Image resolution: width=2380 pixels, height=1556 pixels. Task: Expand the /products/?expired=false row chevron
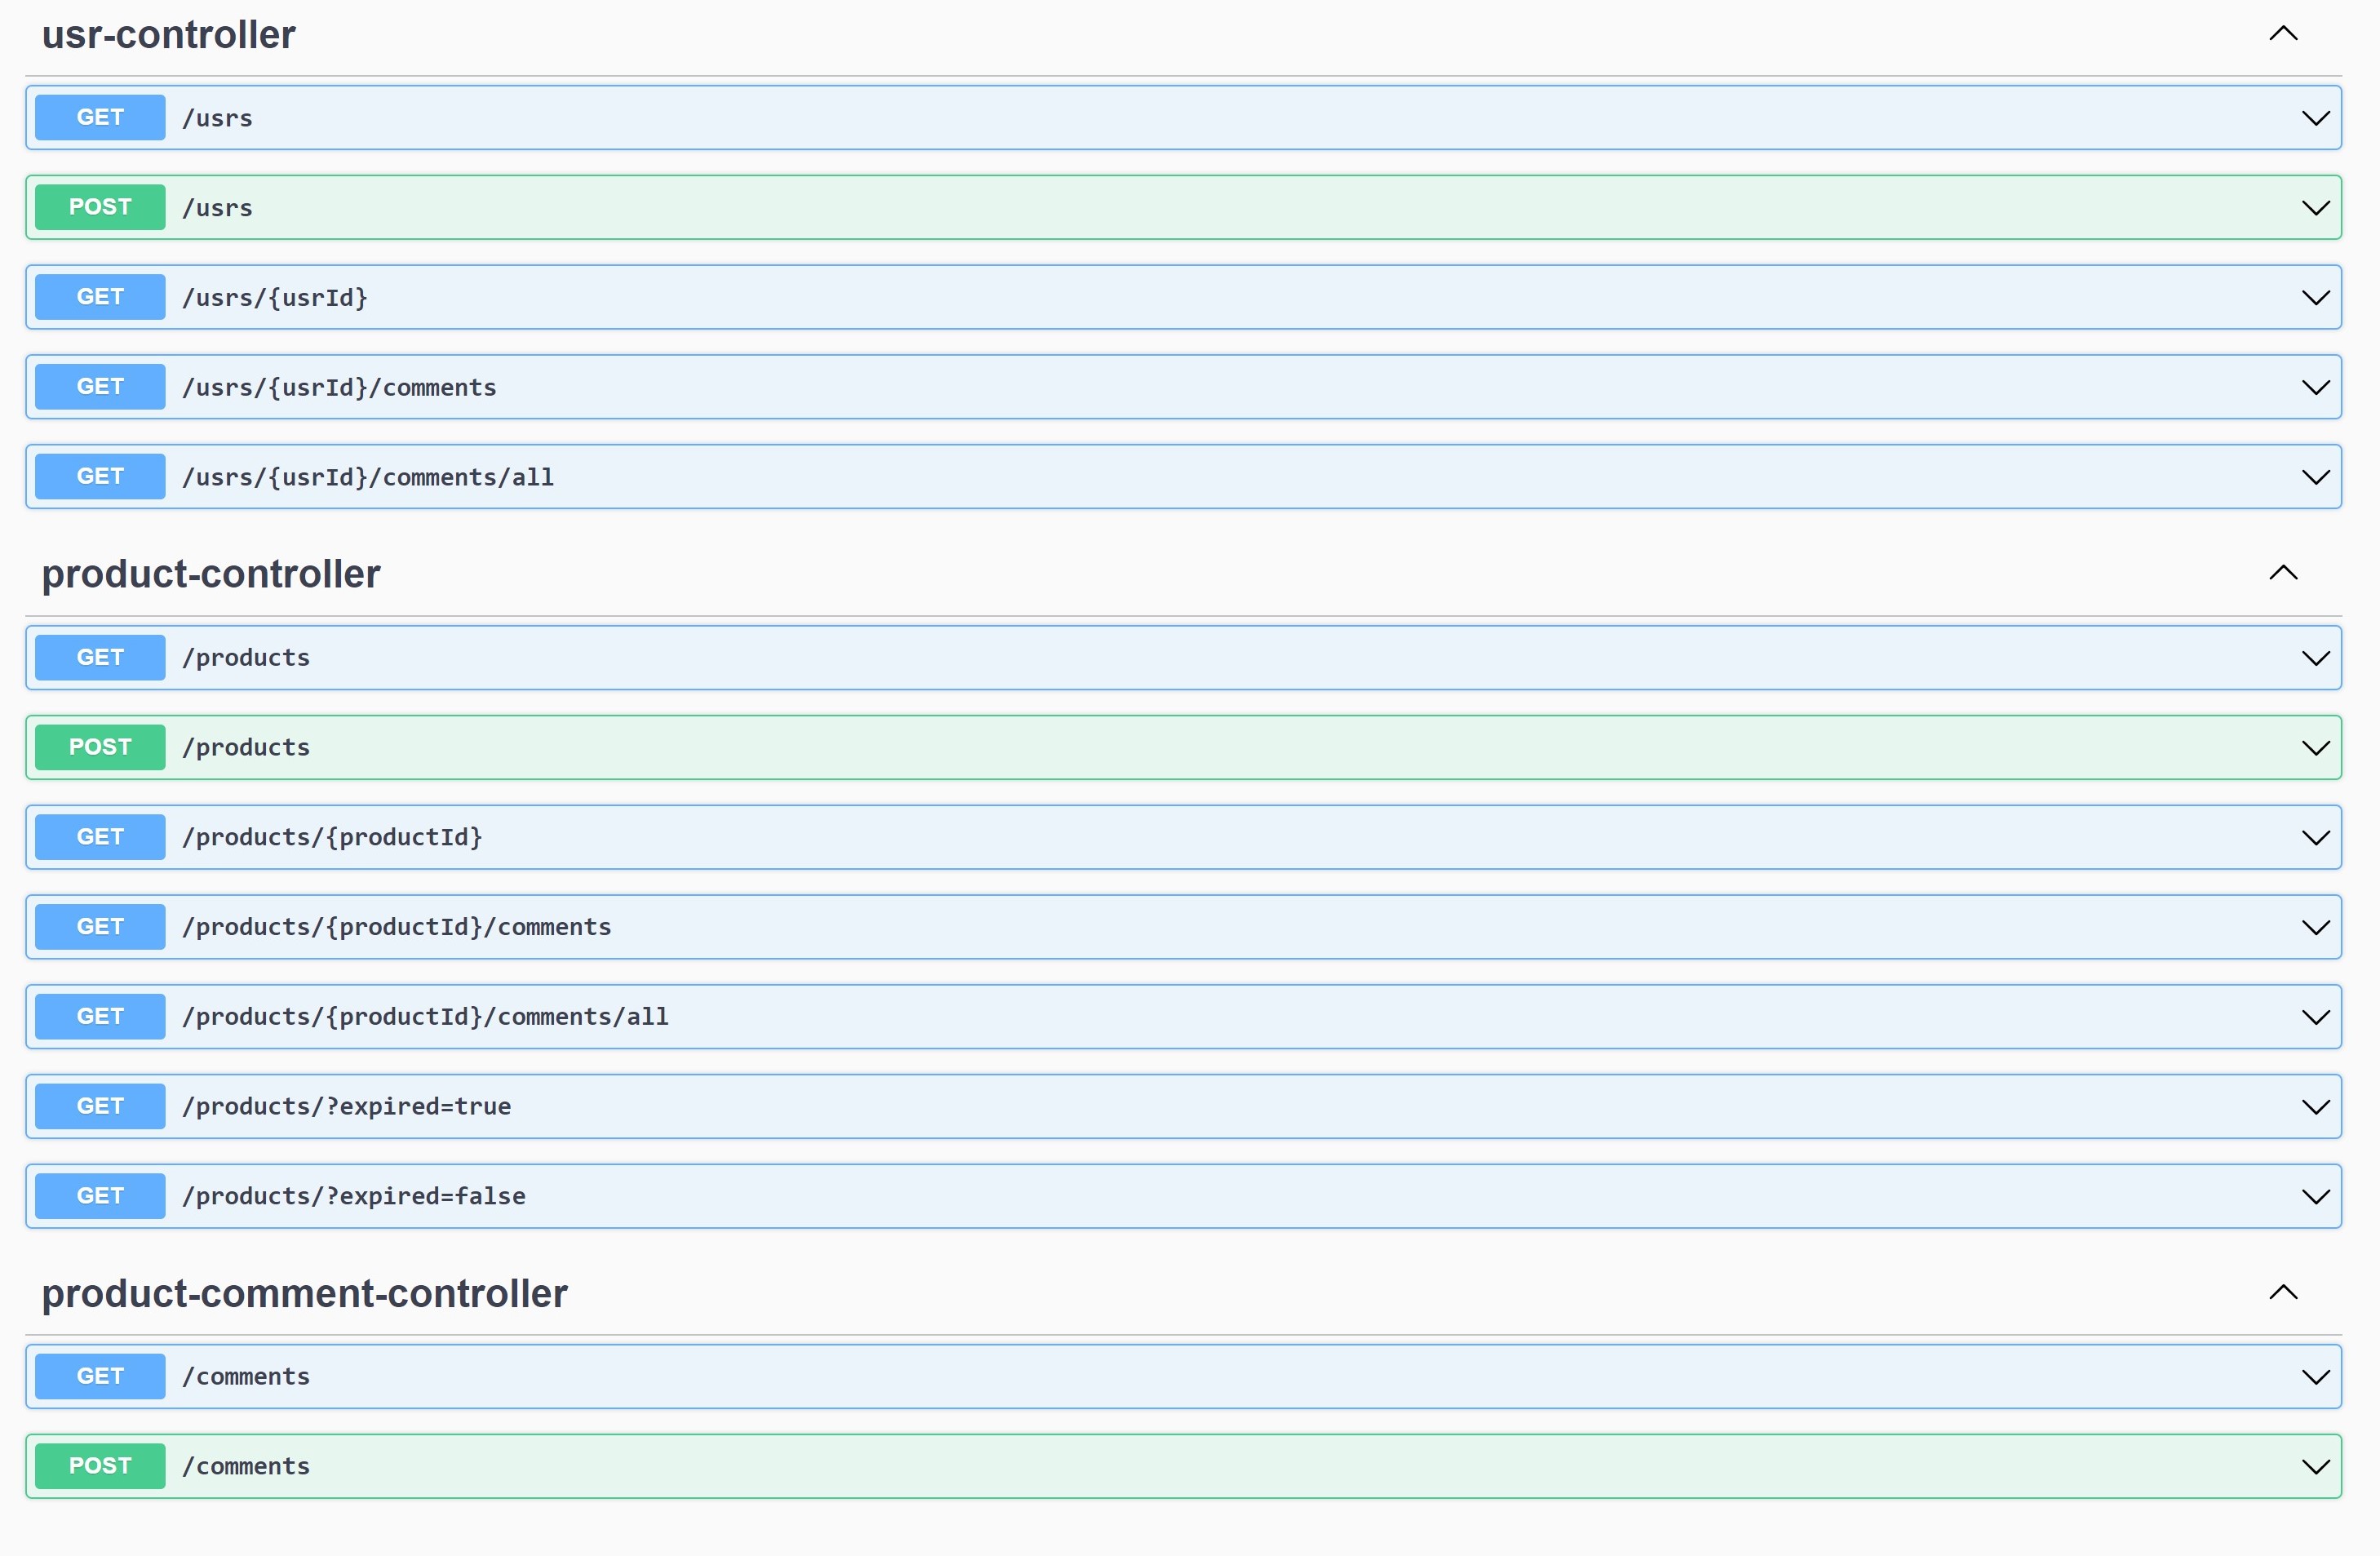click(x=2315, y=1196)
